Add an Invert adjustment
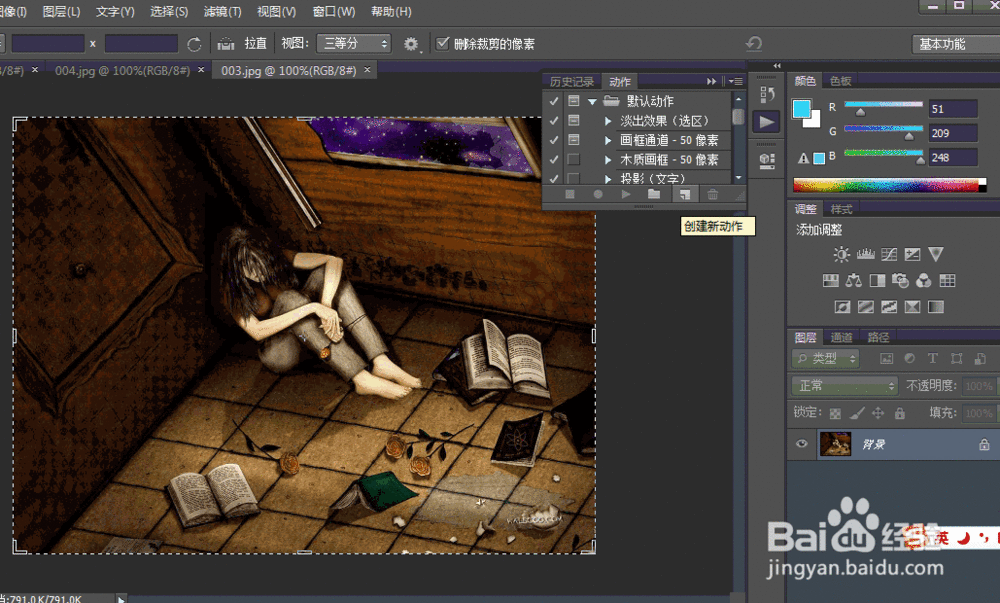Viewport: 1000px width, 603px height. 842,307
